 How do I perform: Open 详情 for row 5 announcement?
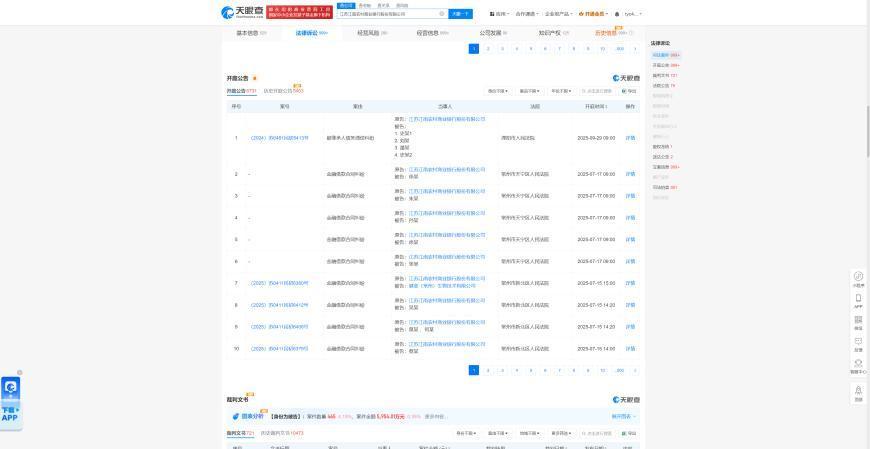point(630,240)
